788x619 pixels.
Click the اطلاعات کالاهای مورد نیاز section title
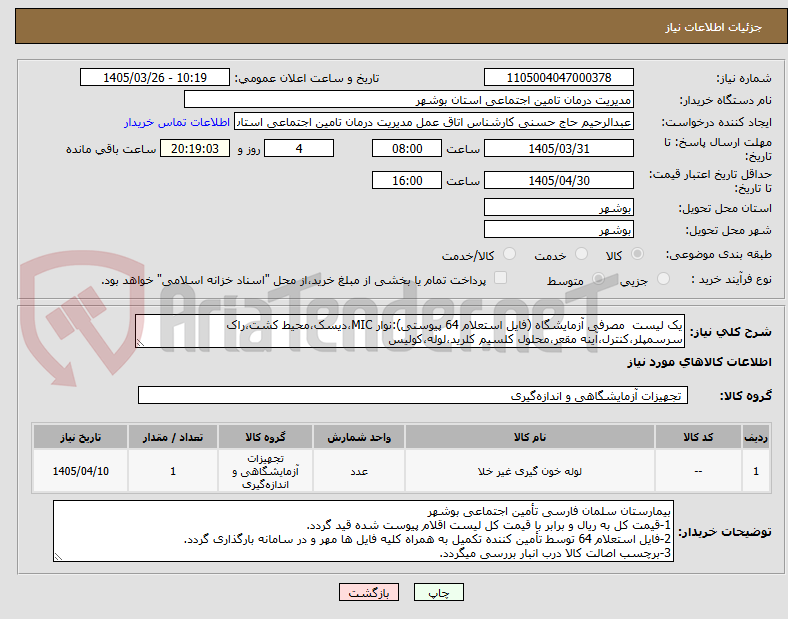coord(699,362)
